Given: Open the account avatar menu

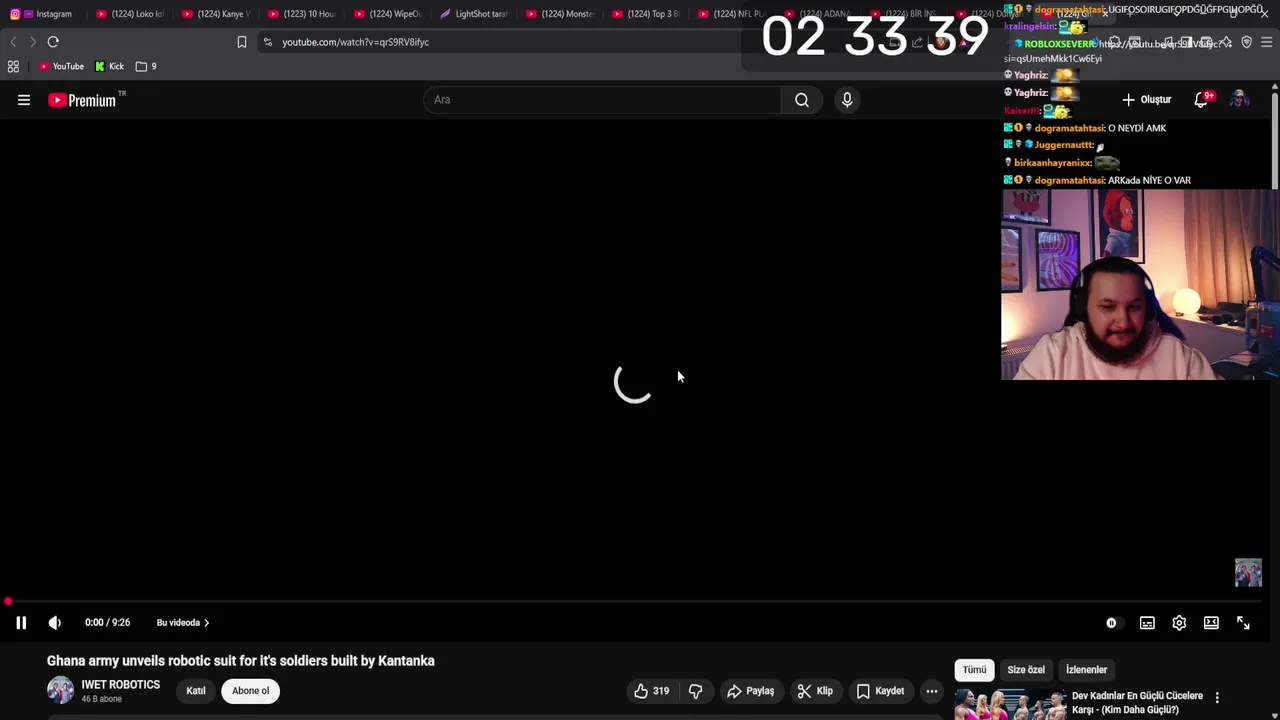Looking at the screenshot, I should click(x=1239, y=100).
